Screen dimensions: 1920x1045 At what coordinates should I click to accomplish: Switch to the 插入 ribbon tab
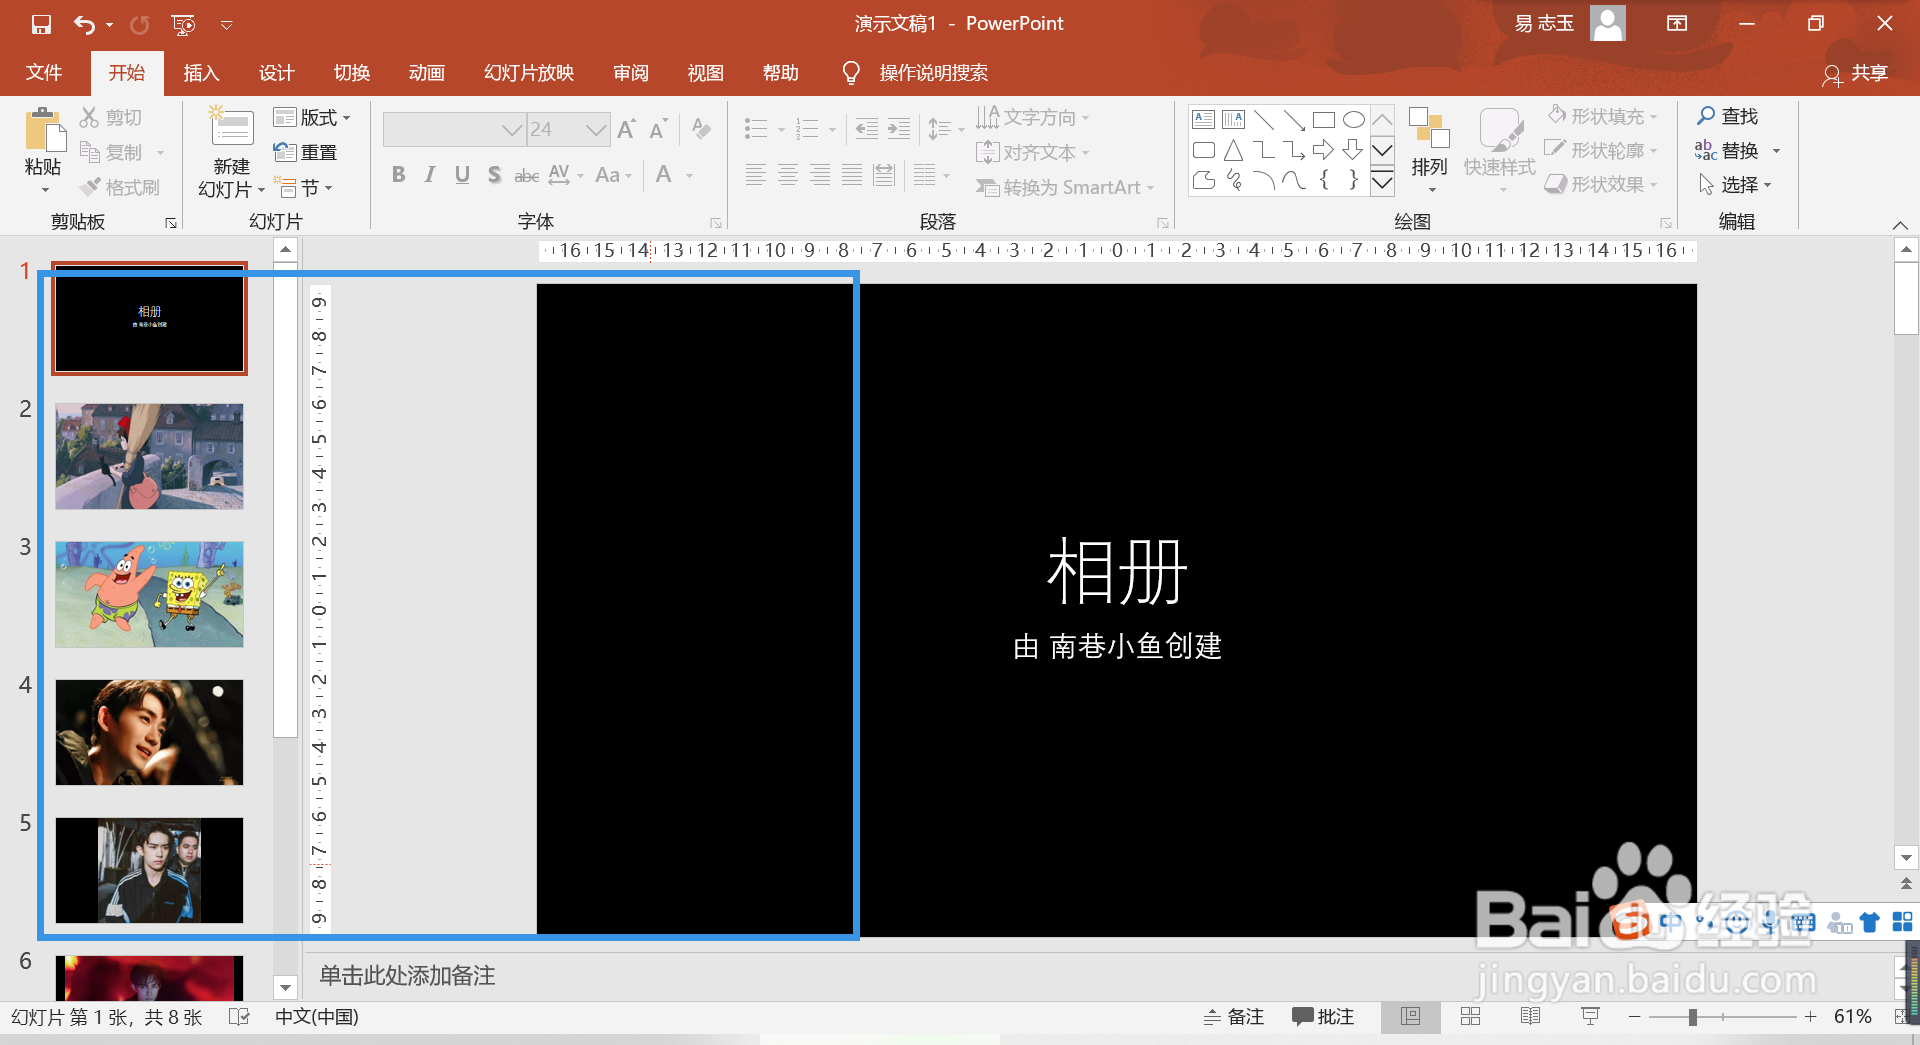point(201,72)
